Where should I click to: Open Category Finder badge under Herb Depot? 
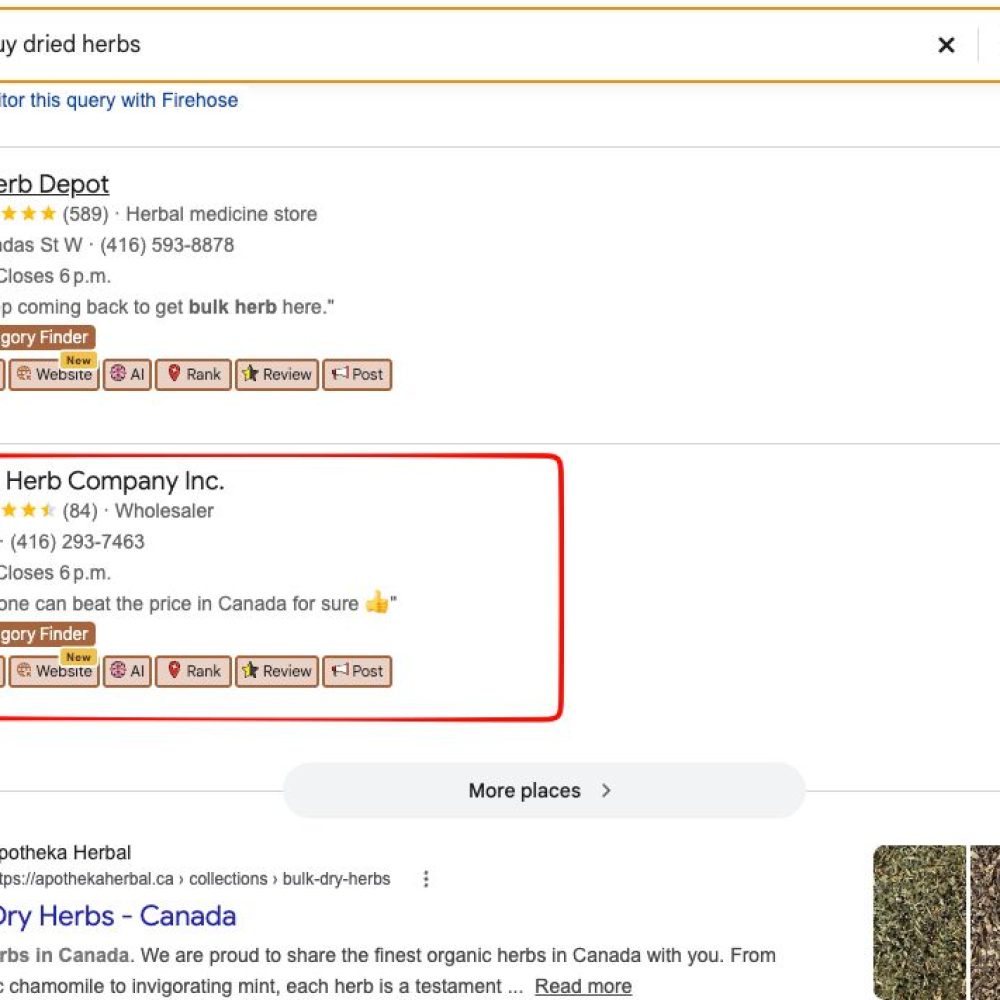point(47,337)
